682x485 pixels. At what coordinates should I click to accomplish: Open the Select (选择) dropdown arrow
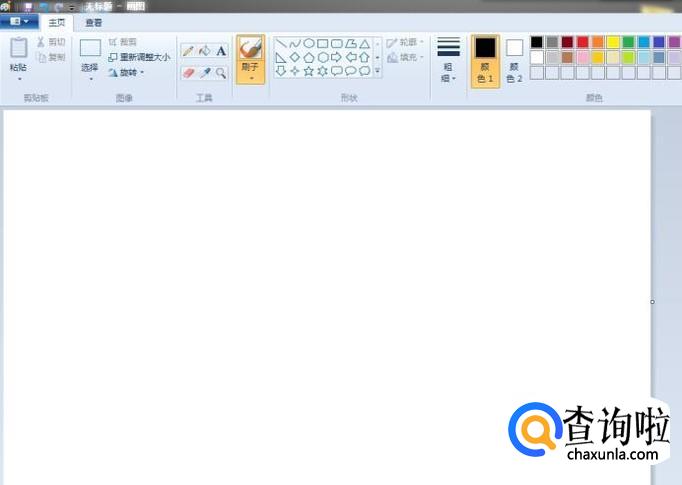pyautogui.click(x=90, y=78)
